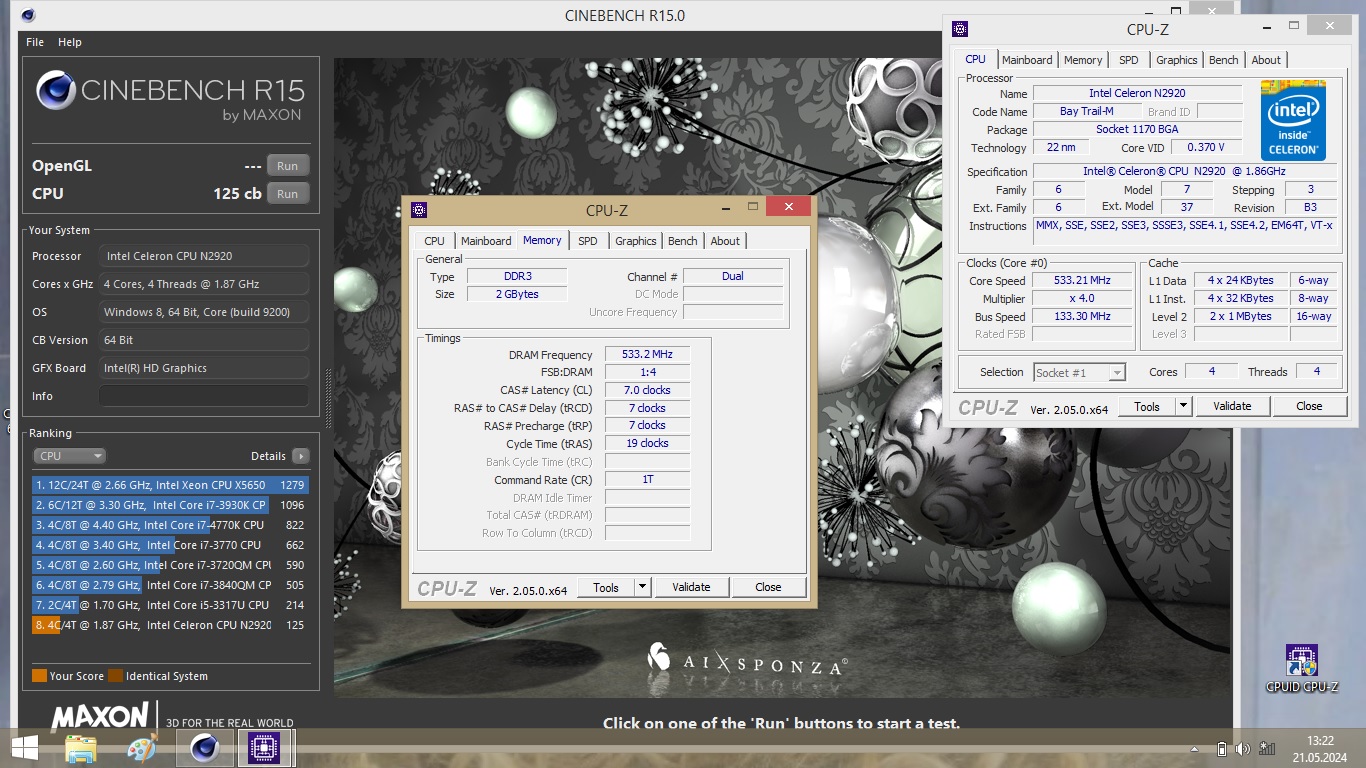Click the Cinebench R15 logo icon

click(56, 91)
